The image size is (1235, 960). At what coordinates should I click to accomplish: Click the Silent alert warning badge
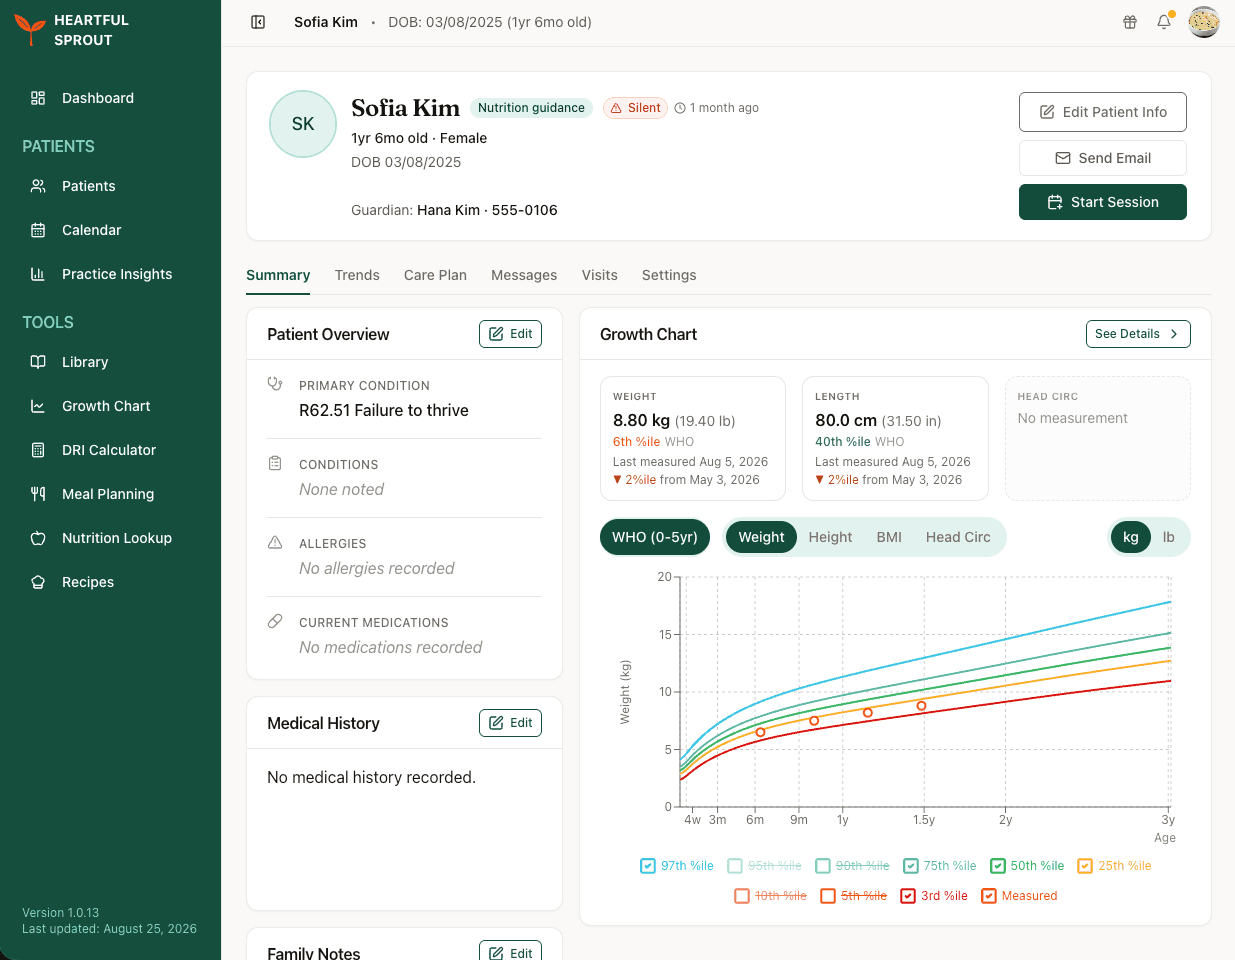(x=635, y=108)
